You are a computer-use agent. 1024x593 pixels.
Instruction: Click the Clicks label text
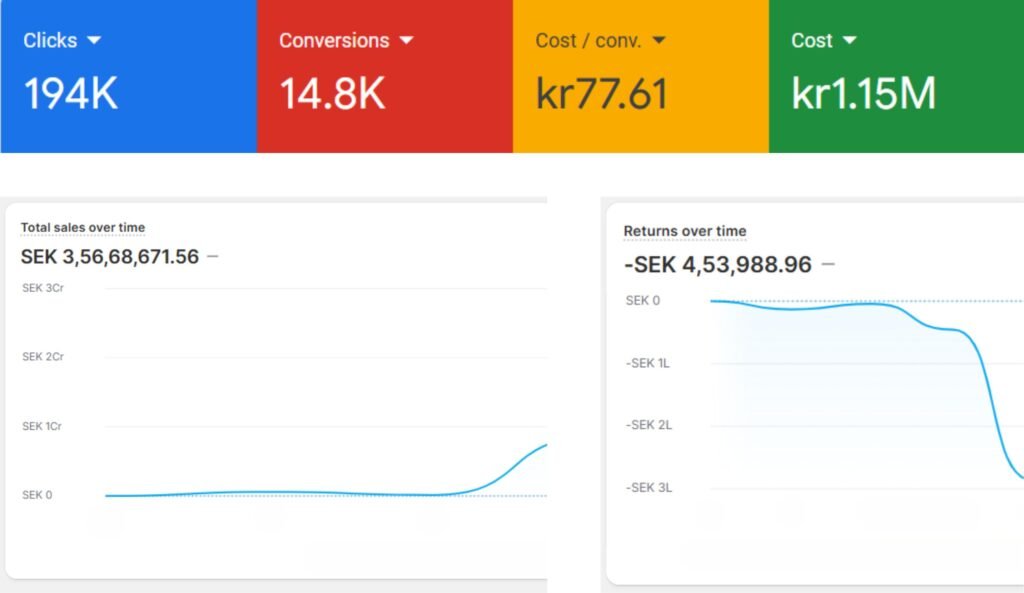tap(50, 41)
